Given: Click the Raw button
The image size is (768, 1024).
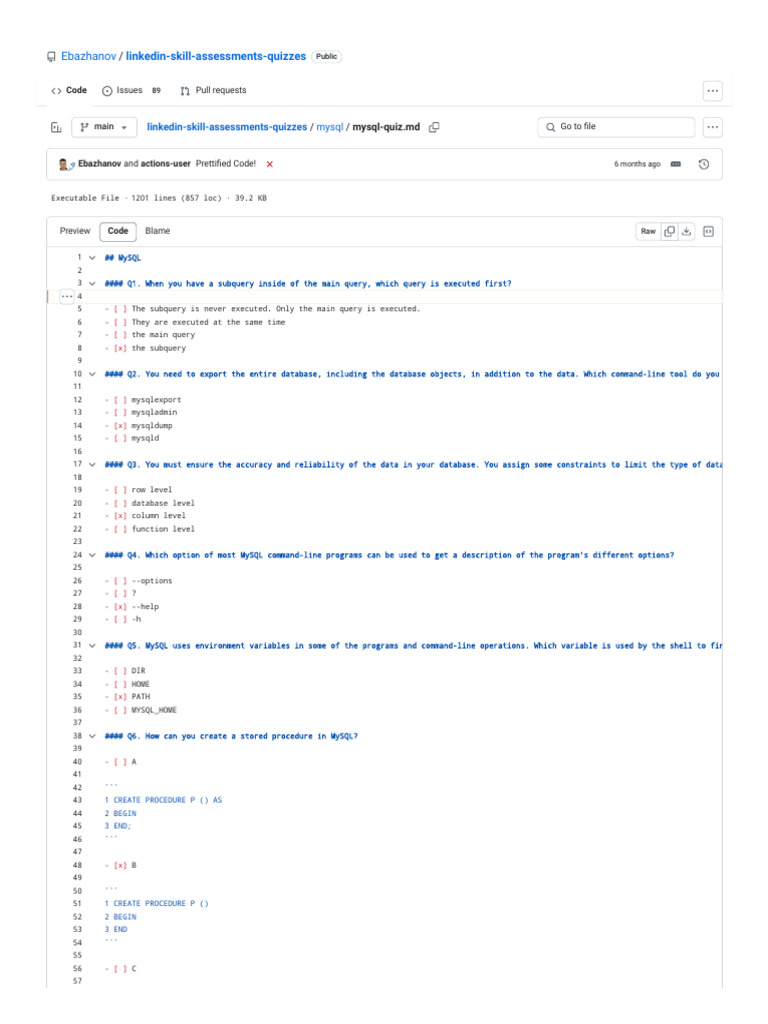Looking at the screenshot, I should click(648, 231).
